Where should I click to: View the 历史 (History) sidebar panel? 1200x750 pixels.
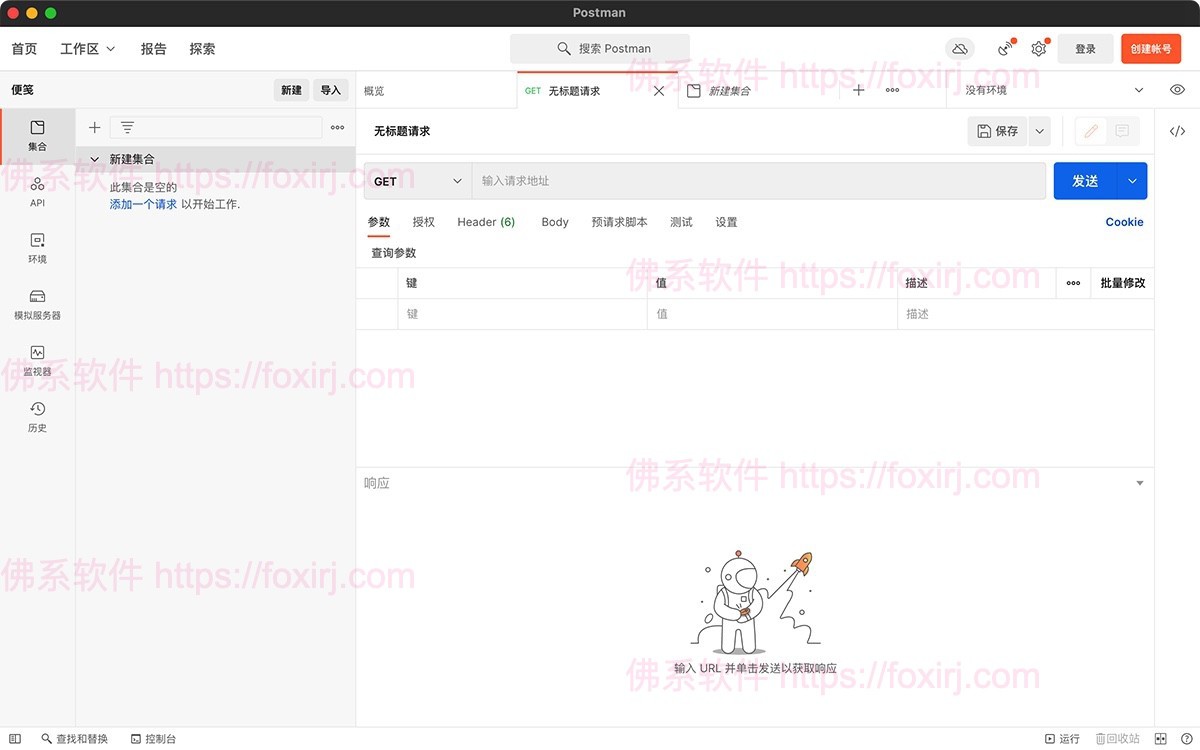pos(37,415)
